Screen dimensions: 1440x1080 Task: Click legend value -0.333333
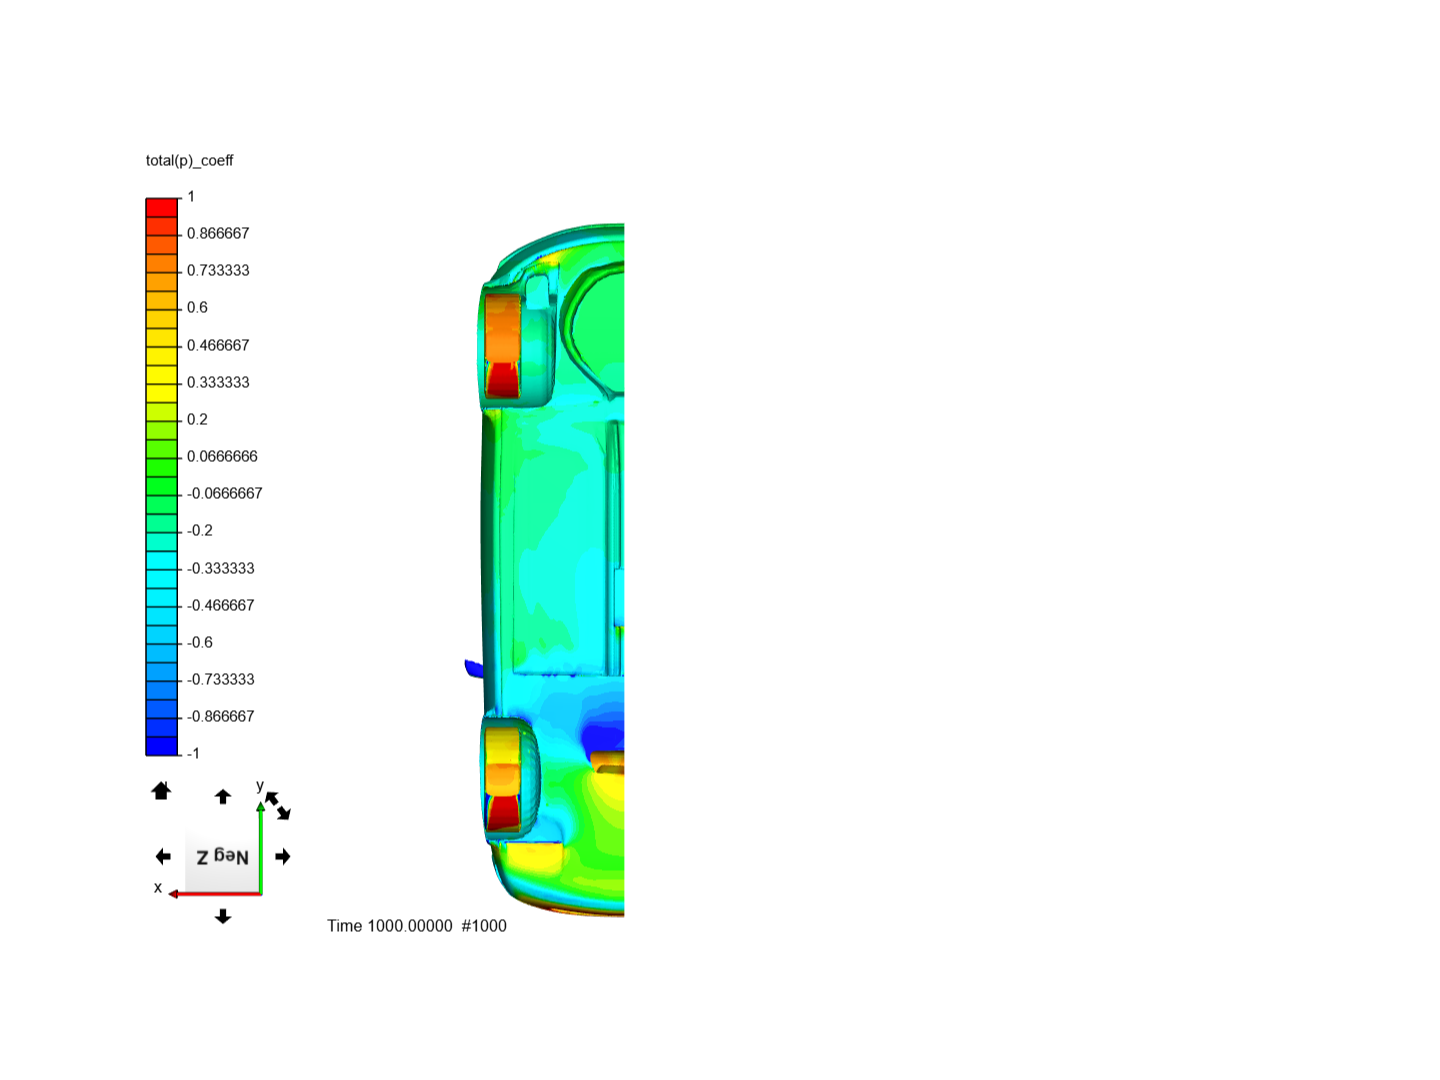(x=220, y=568)
